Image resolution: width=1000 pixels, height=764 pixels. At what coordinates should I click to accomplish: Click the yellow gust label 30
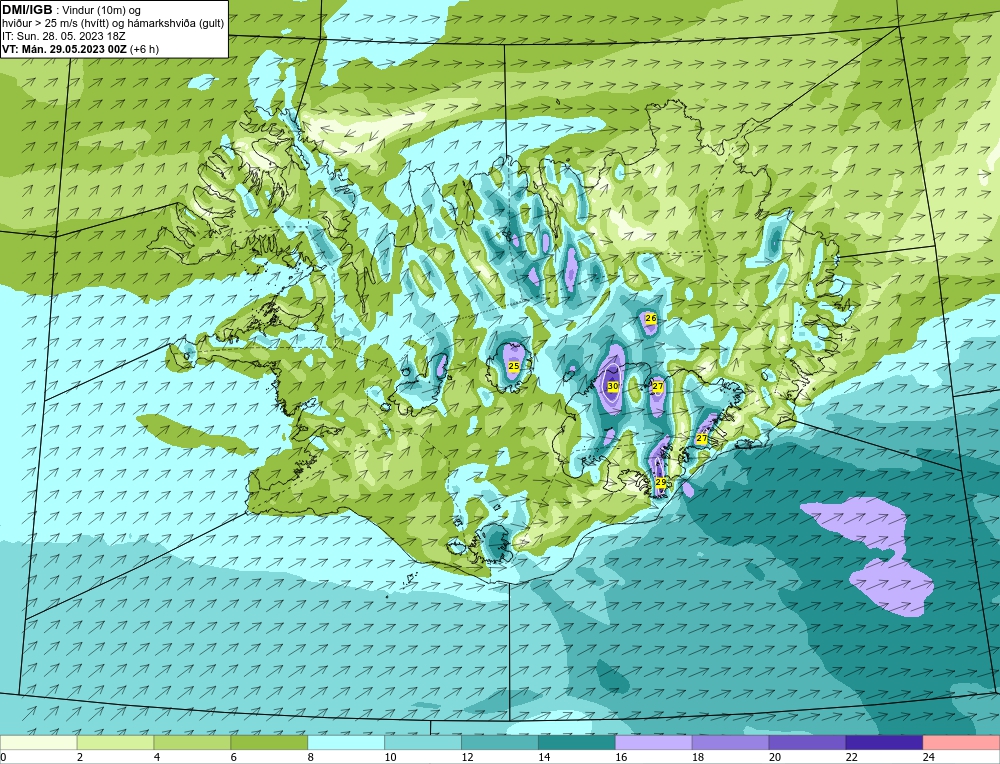coord(612,386)
